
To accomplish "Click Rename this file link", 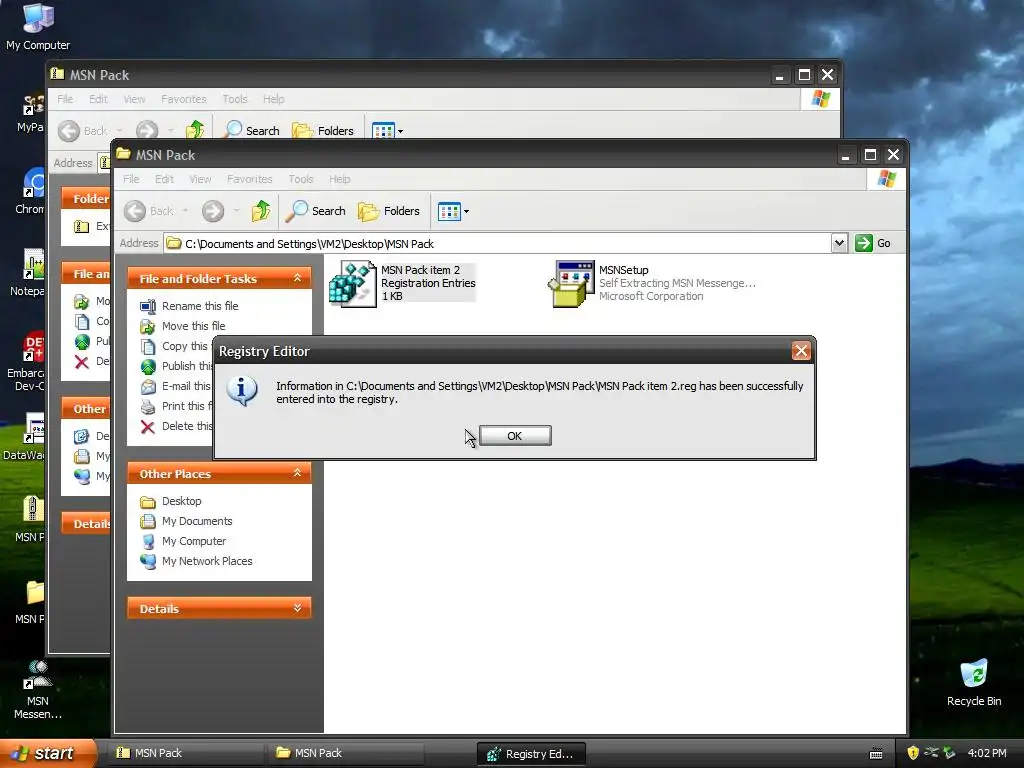I will pos(200,306).
